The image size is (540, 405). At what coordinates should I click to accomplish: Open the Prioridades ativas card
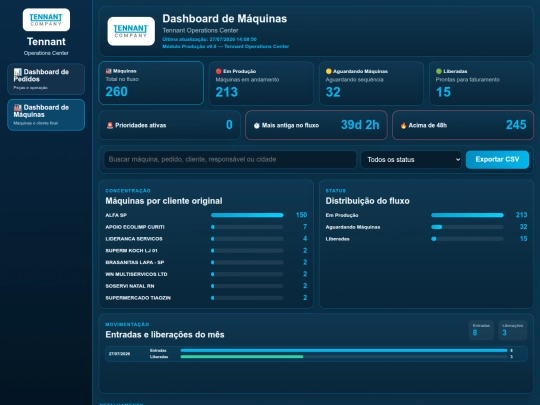(x=169, y=125)
